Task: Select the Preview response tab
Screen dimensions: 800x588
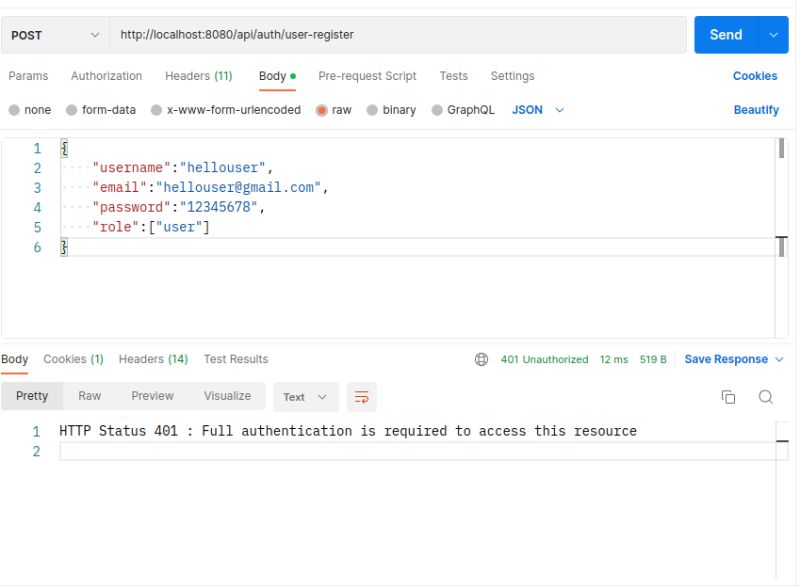Action: pos(152,396)
